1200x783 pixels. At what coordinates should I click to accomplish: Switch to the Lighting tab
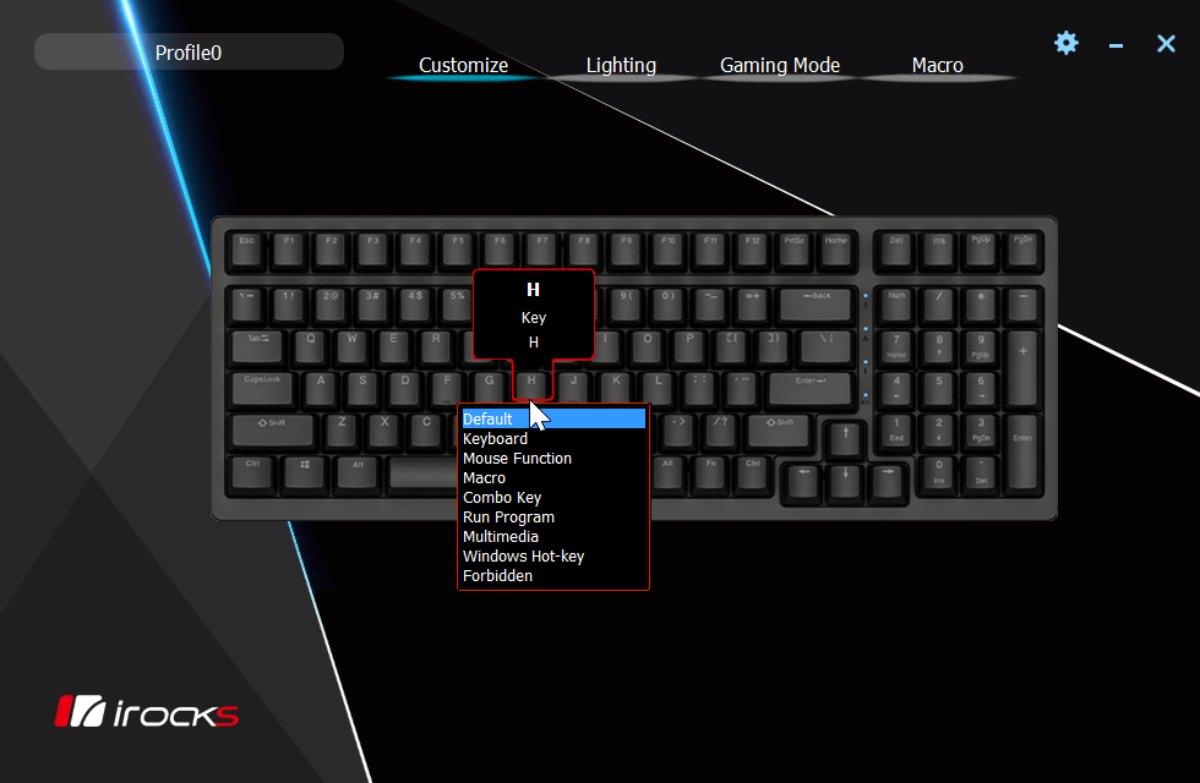621,65
